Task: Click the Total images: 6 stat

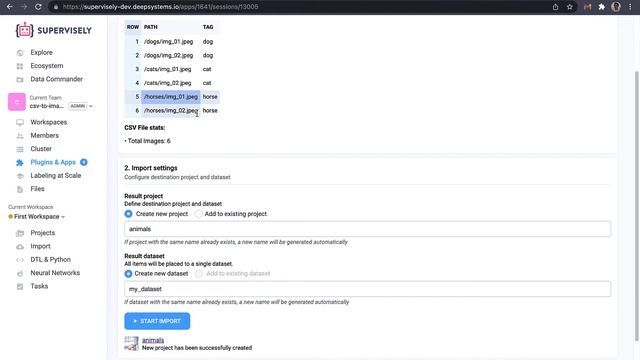Action: click(147, 141)
